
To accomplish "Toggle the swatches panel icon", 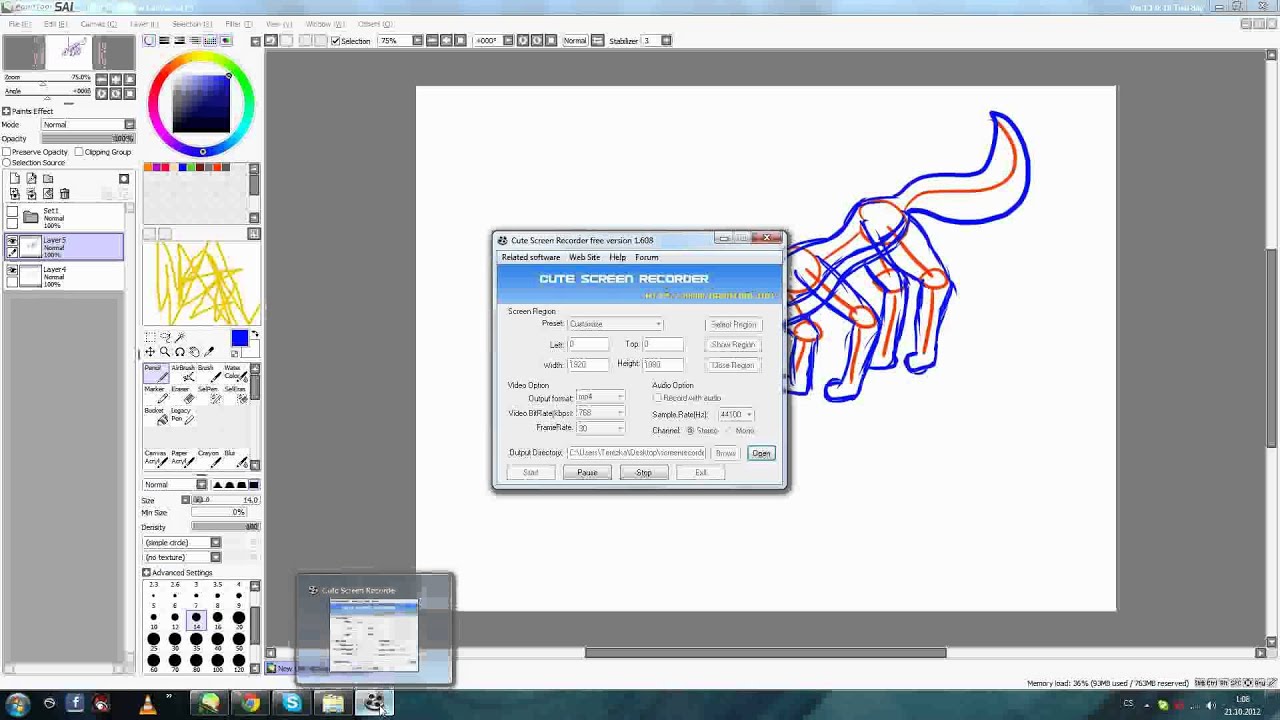I will click(x=210, y=40).
